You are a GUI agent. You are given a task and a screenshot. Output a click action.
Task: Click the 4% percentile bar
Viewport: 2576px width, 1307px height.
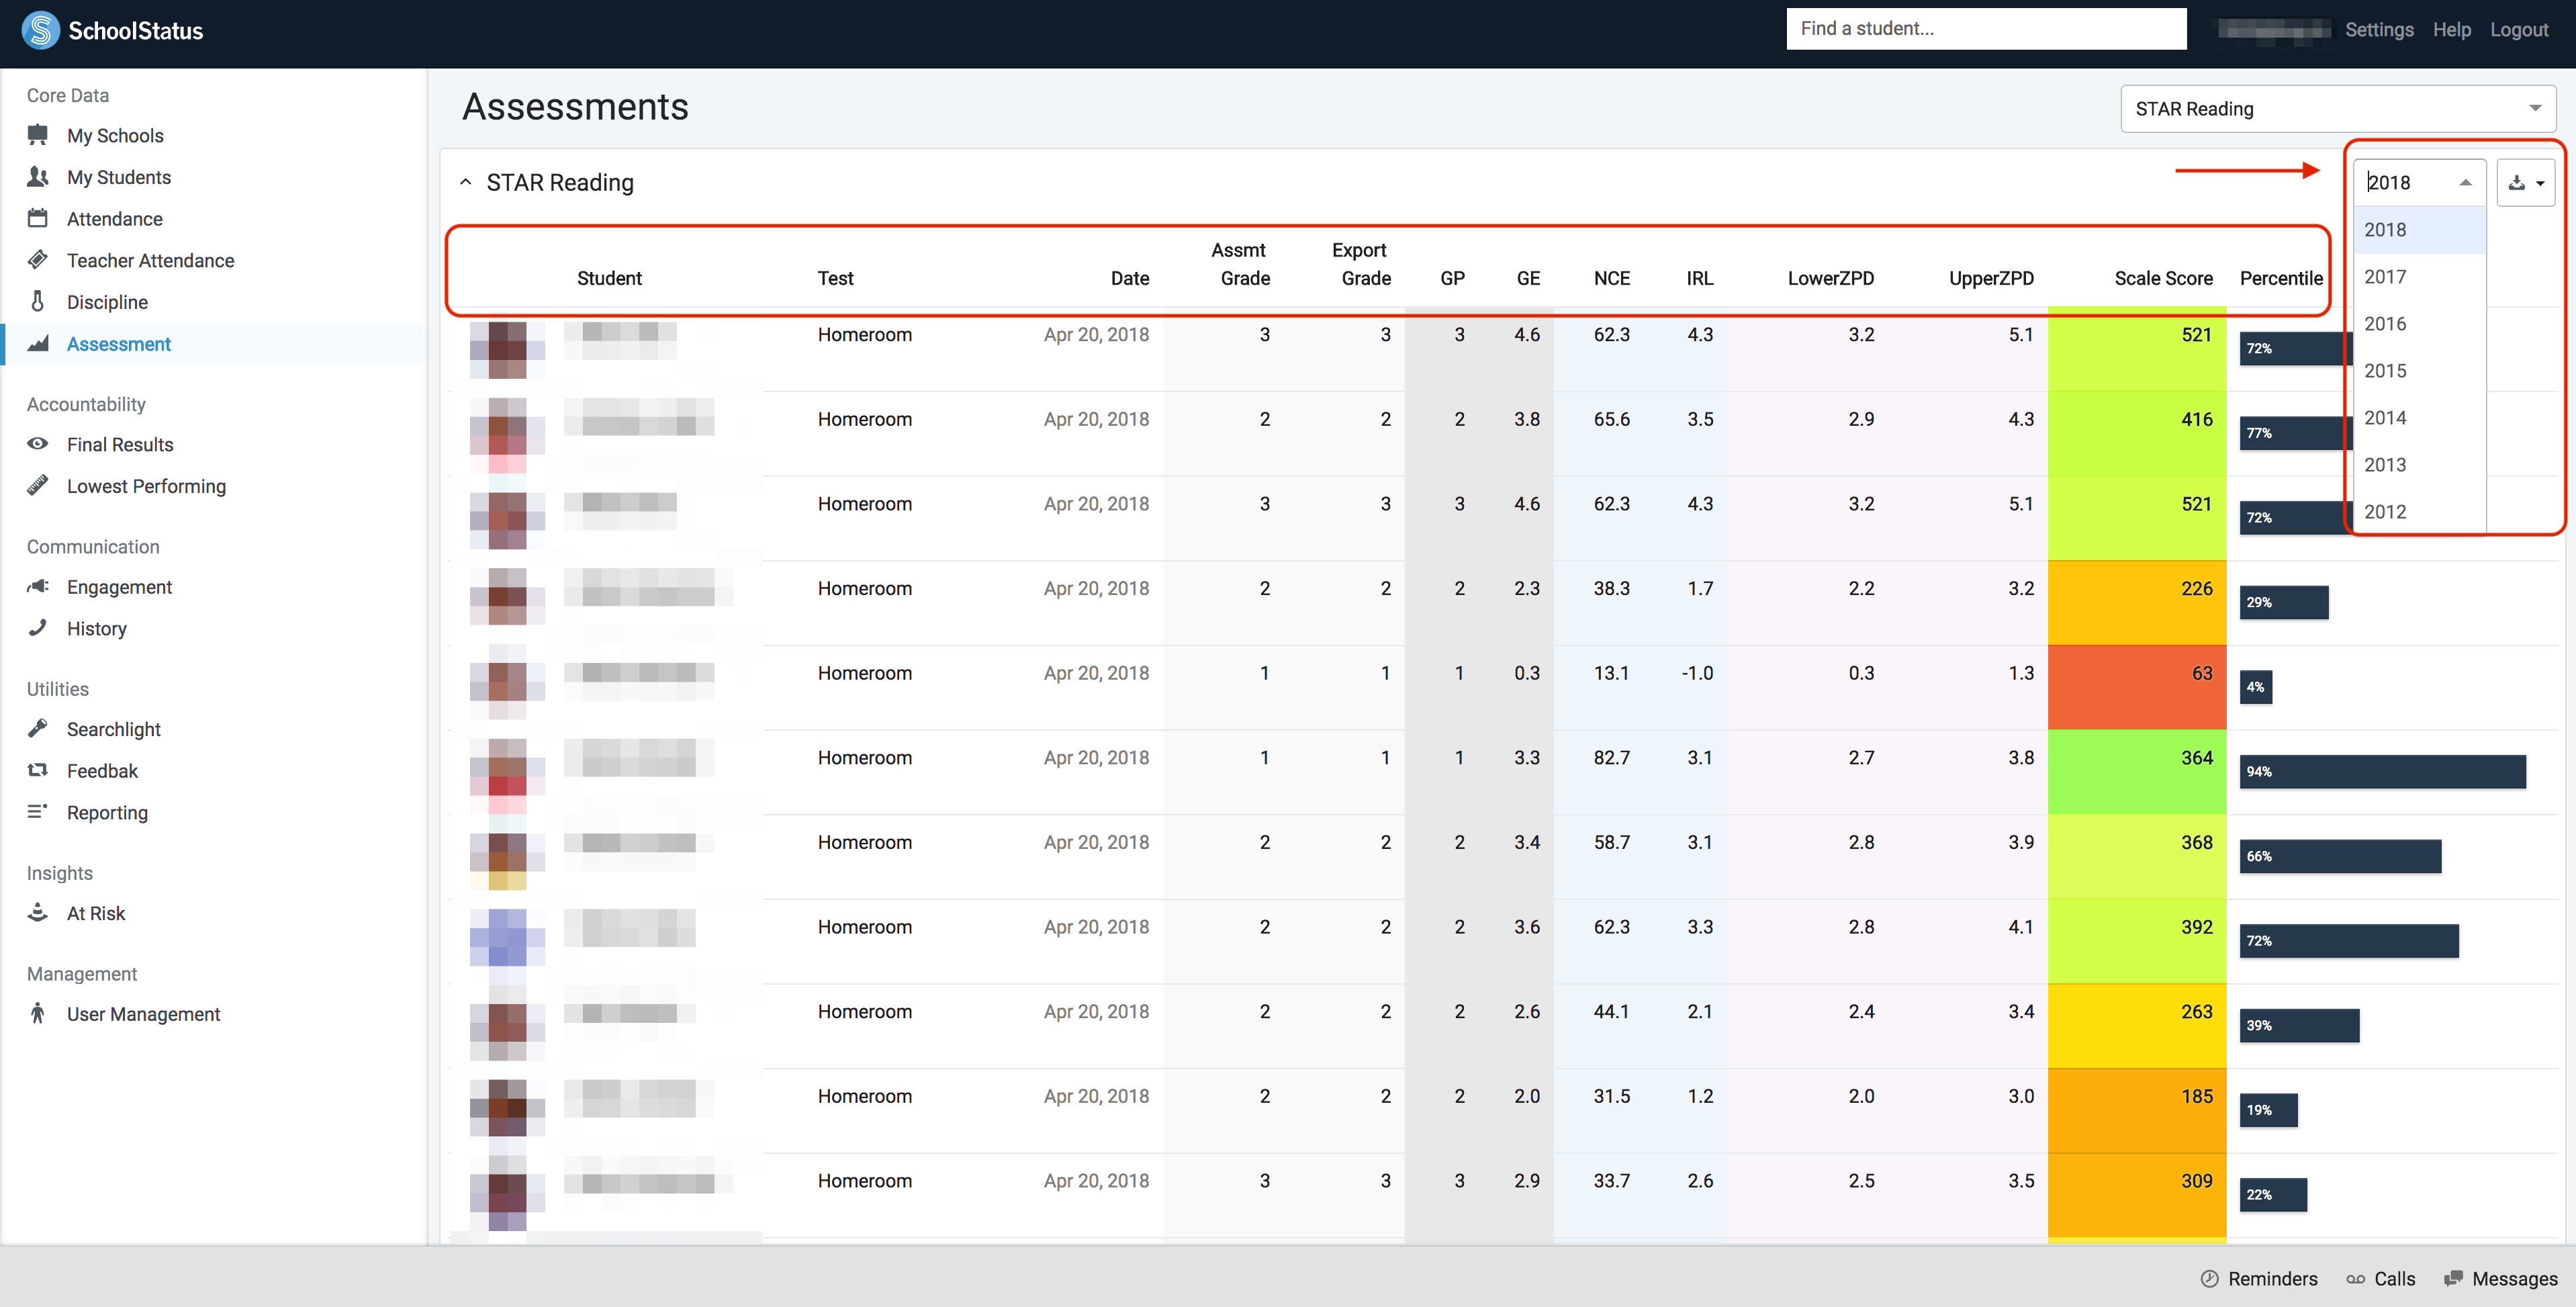tap(2255, 687)
